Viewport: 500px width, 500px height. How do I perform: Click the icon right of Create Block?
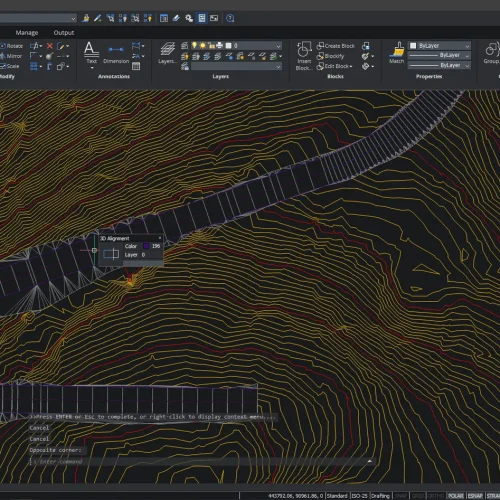(366, 46)
